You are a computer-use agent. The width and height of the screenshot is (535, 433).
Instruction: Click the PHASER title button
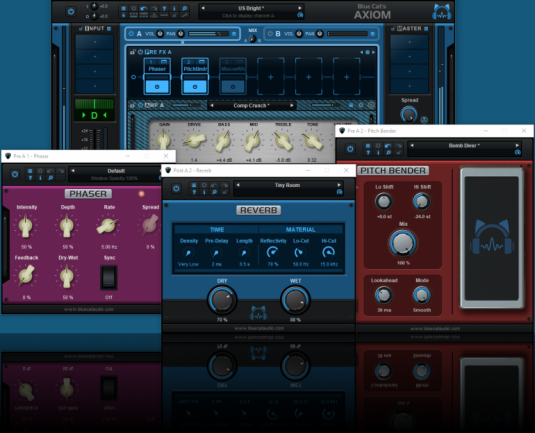(88, 194)
